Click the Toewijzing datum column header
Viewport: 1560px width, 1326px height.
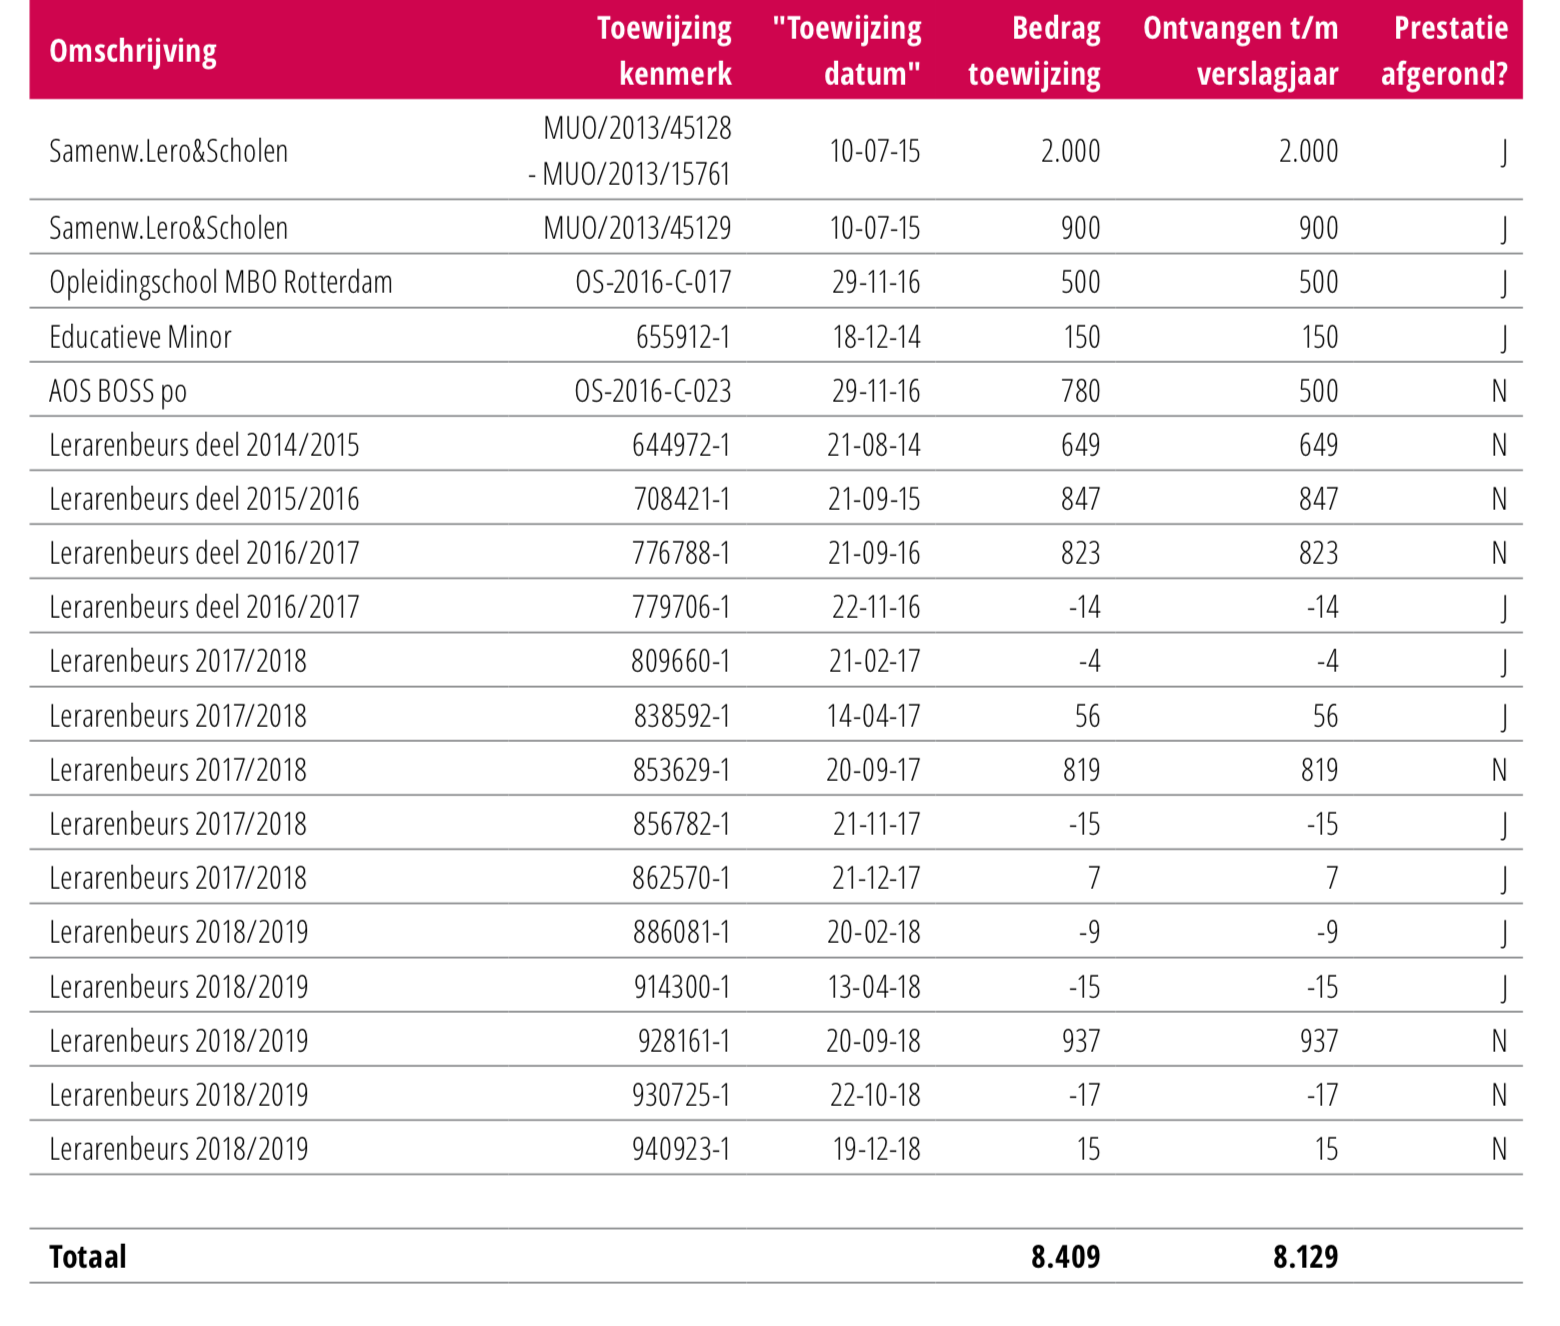(x=848, y=51)
